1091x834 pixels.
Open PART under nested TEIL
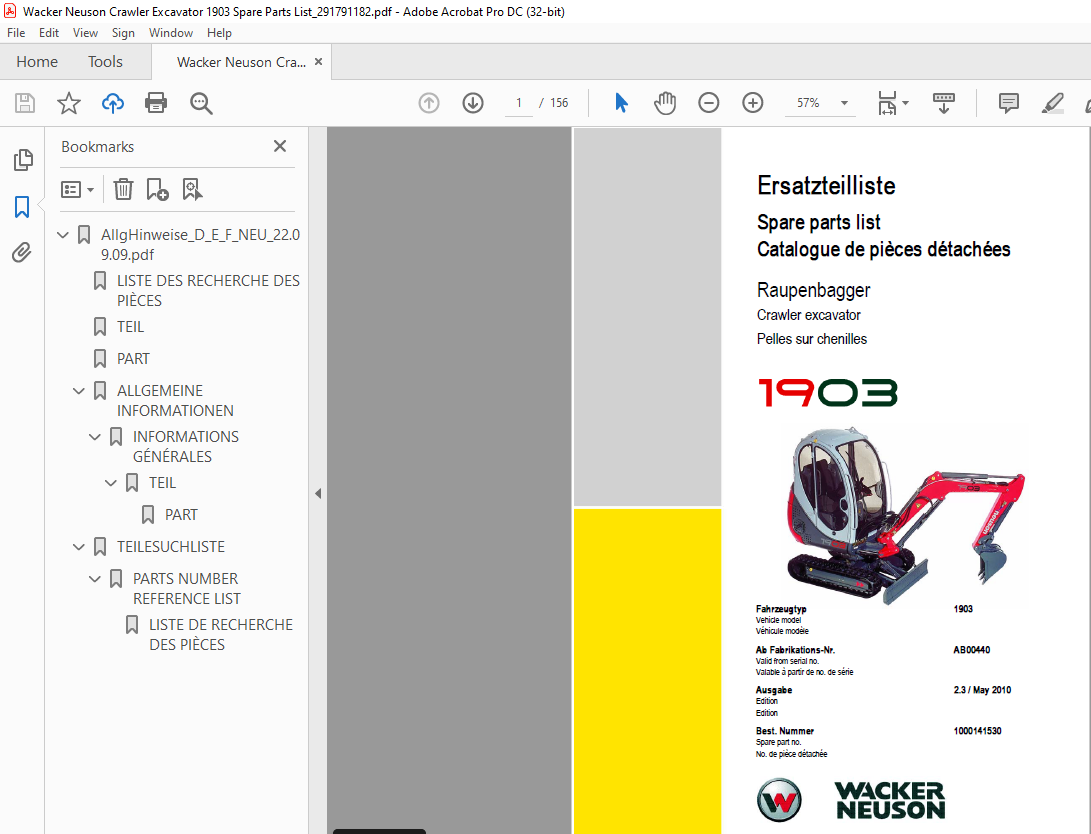pyautogui.click(x=181, y=515)
